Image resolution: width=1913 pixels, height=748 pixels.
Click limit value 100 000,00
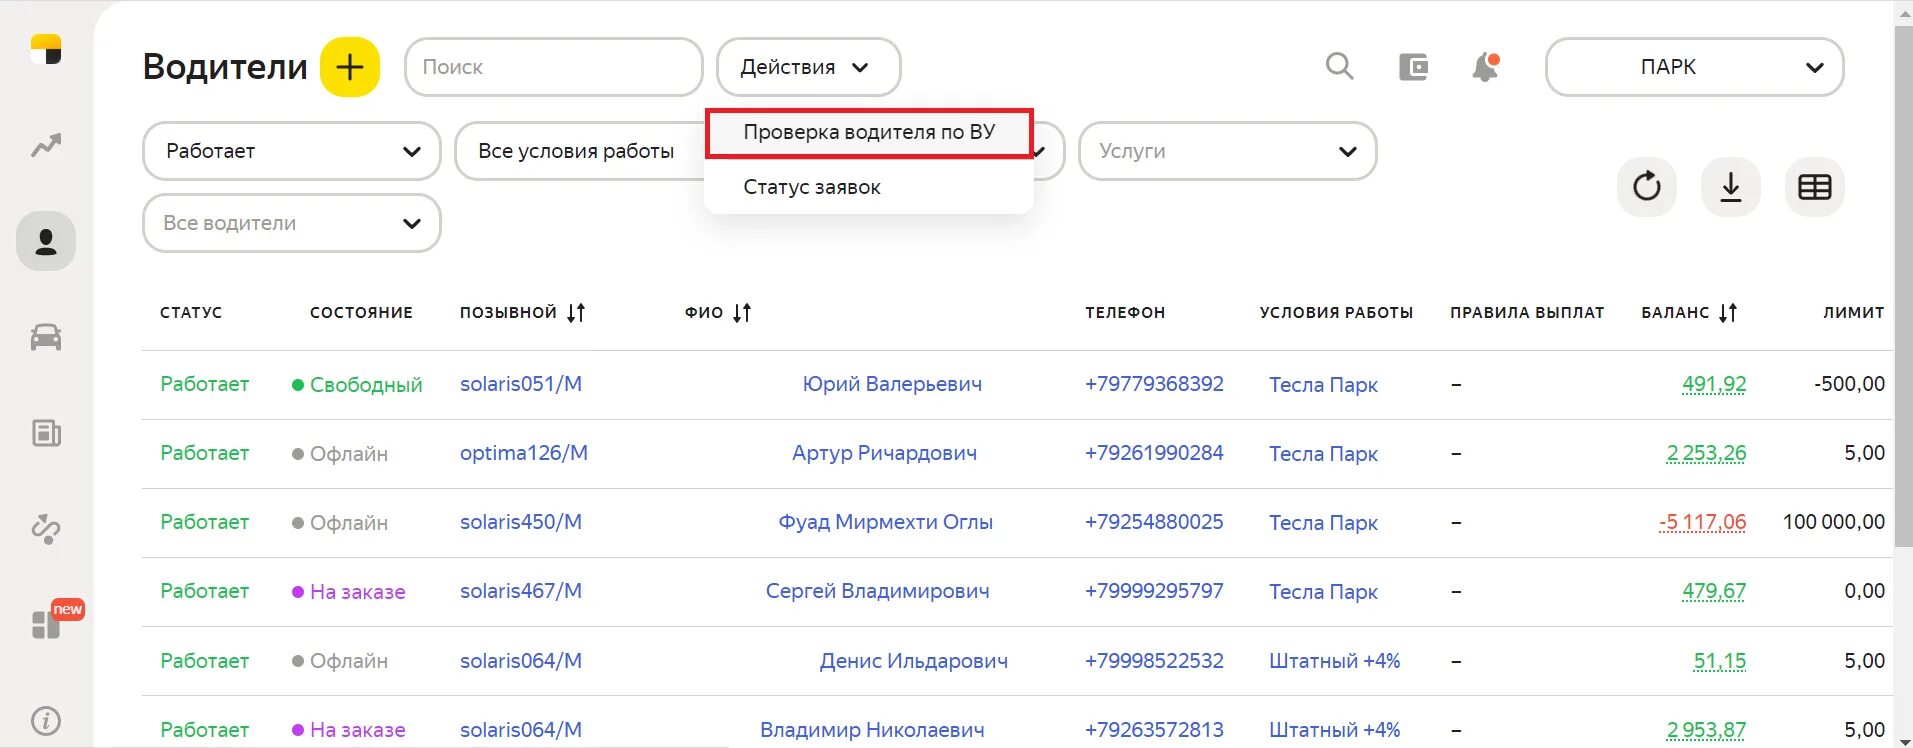(1834, 522)
